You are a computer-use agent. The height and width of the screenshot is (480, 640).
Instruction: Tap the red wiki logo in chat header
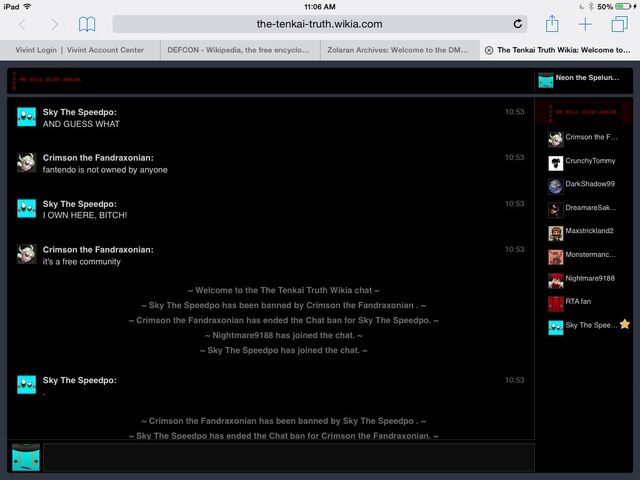(47, 80)
